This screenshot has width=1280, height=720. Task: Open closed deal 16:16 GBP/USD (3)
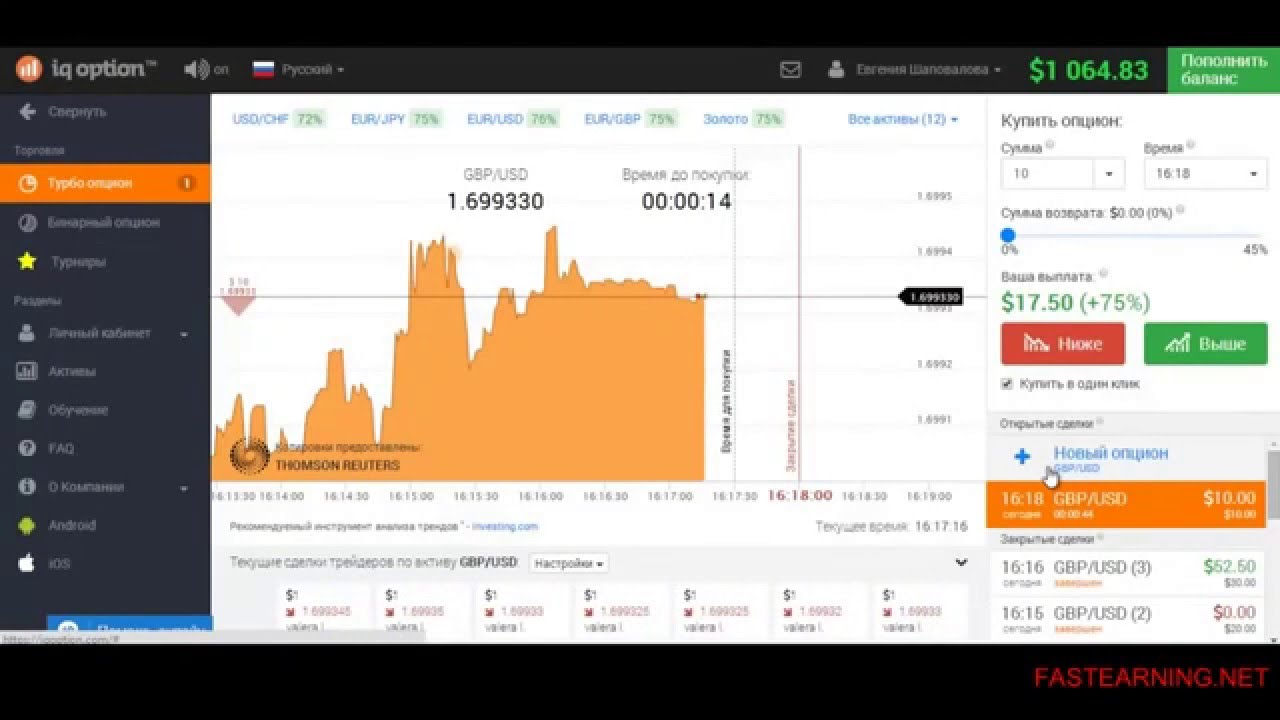pyautogui.click(x=1126, y=573)
